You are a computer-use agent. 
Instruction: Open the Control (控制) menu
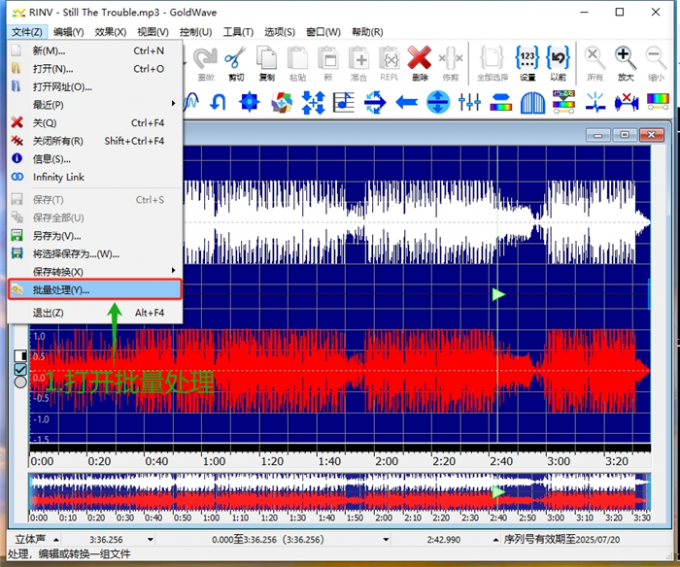(x=196, y=32)
